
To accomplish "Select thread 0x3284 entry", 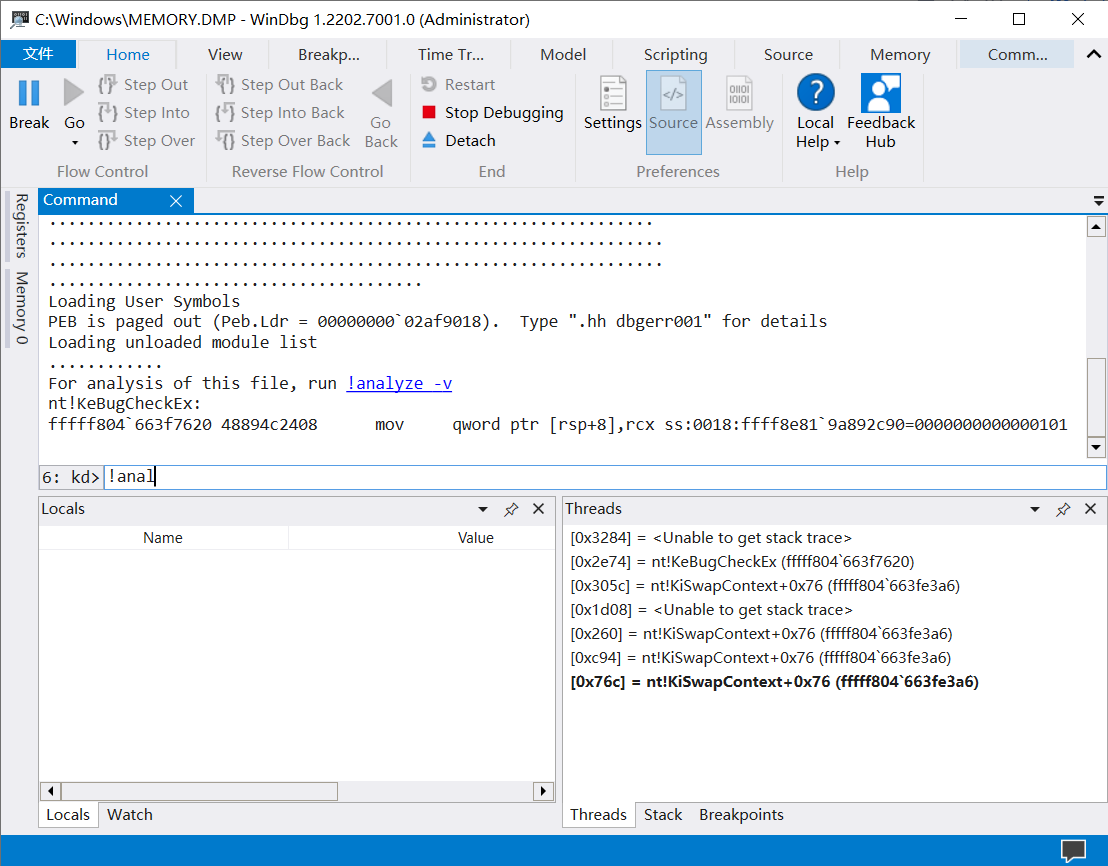I will (711, 538).
